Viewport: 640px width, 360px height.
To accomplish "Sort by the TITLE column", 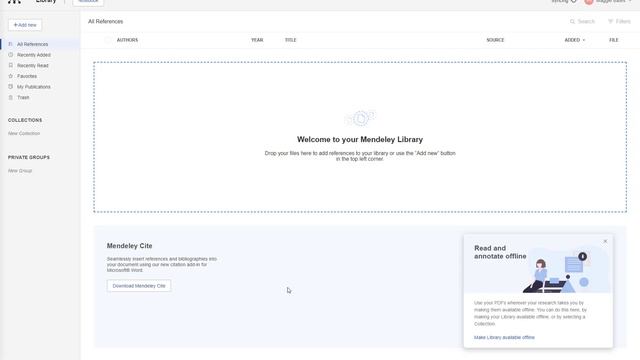I will (x=291, y=40).
